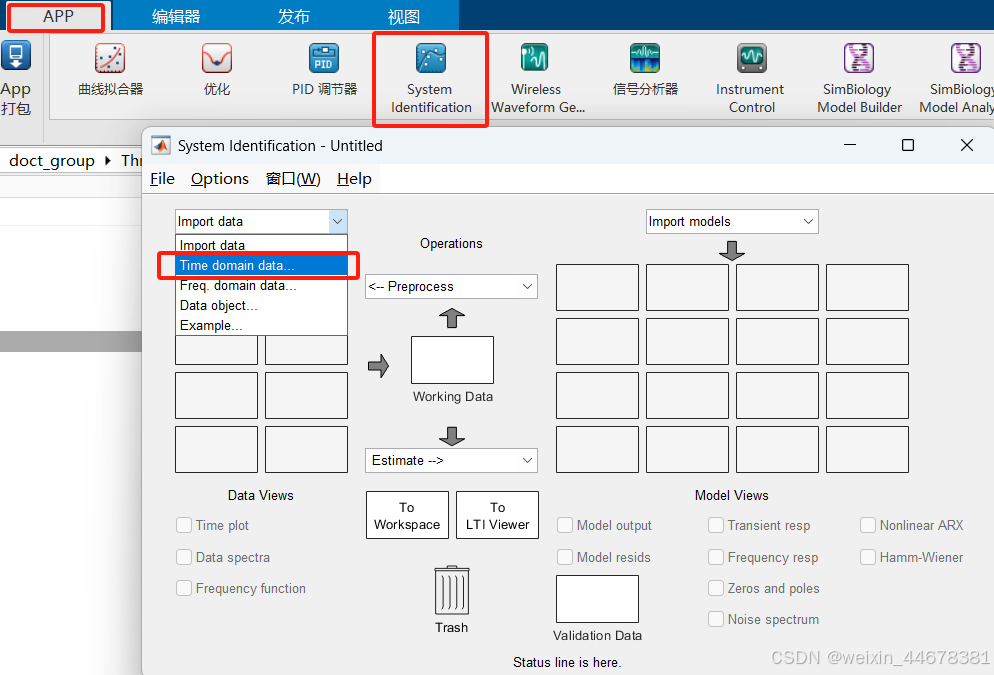Toggle the Zeros and poles checkbox
Image resolution: width=994 pixels, height=675 pixels.
[716, 588]
